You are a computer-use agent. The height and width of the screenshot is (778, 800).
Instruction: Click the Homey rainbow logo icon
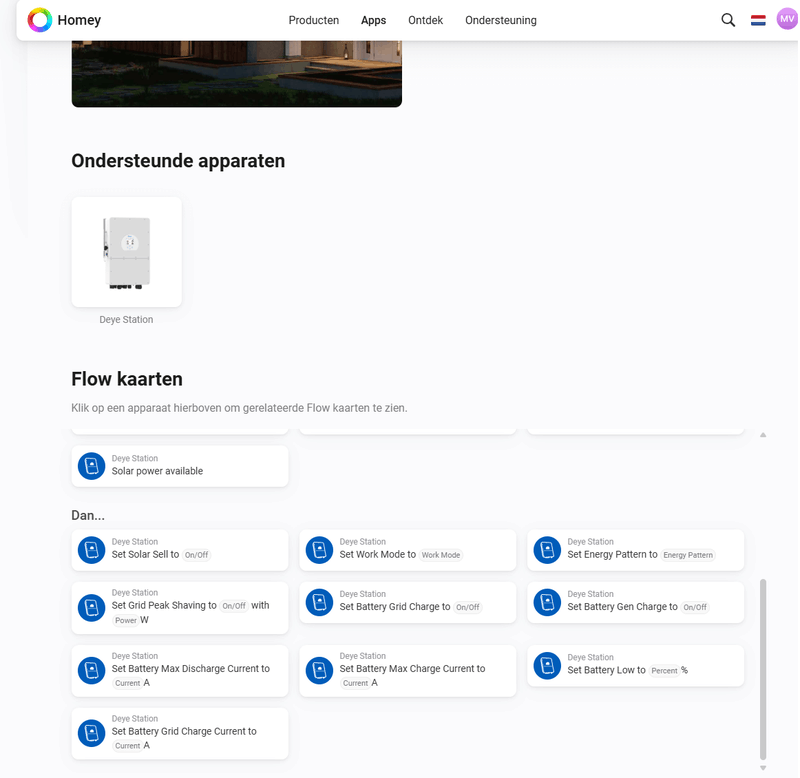tap(40, 20)
